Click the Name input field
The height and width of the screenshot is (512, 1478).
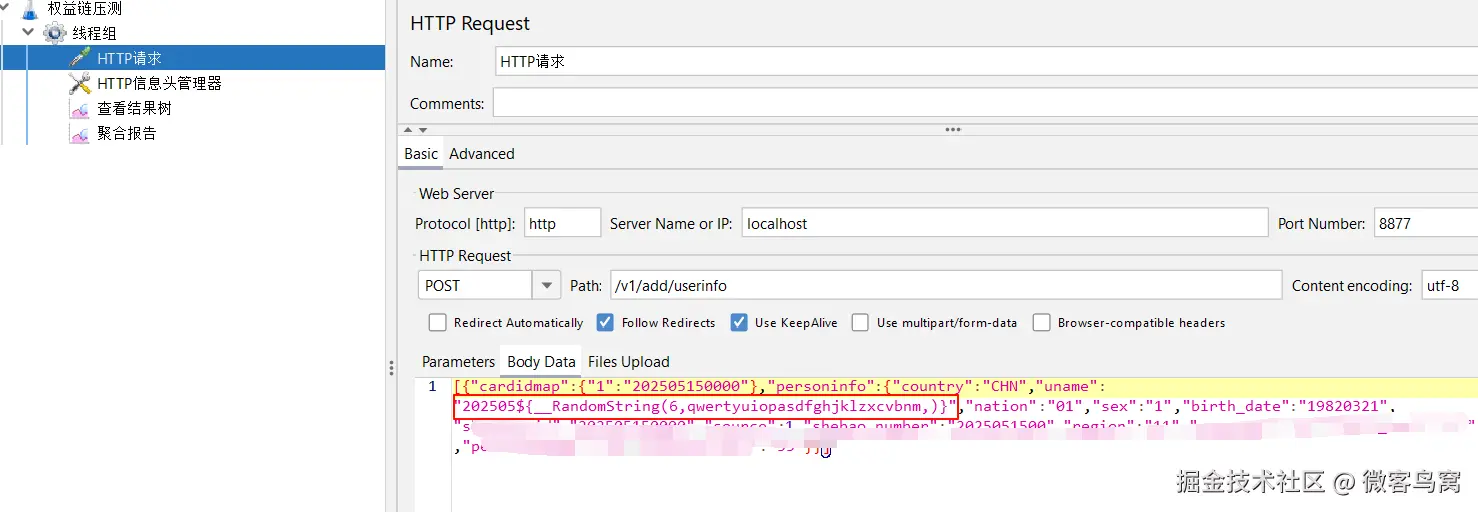986,61
